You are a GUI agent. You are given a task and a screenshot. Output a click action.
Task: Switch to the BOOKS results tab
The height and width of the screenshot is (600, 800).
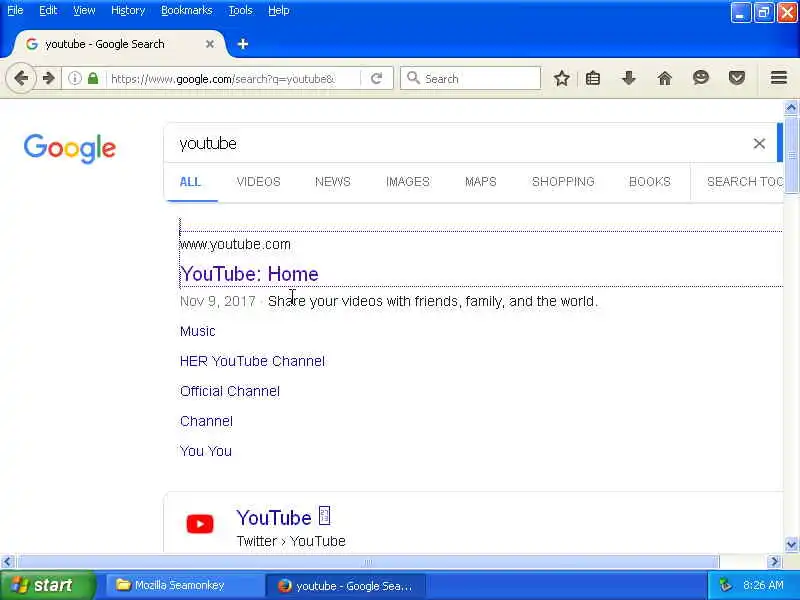(649, 182)
